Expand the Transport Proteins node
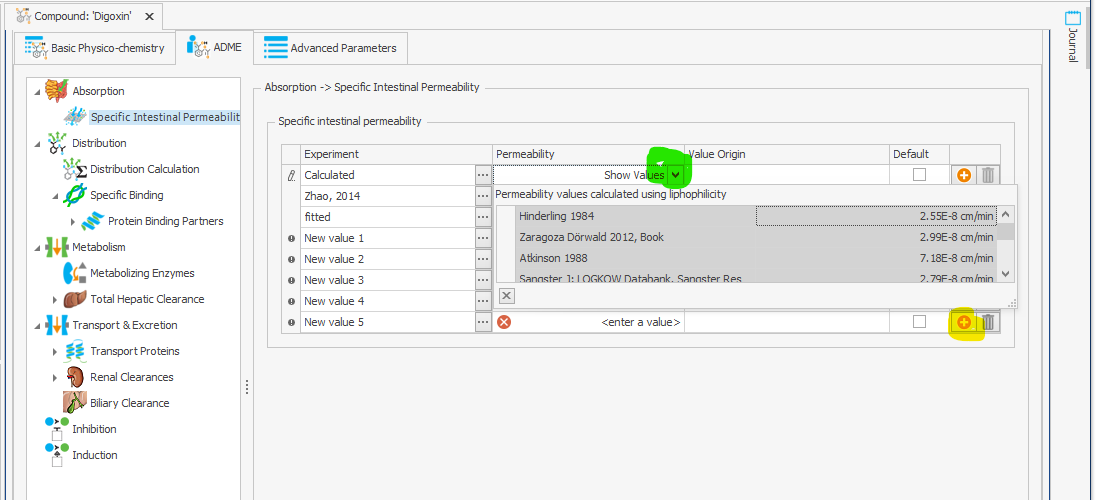1096x500 pixels. pos(55,351)
